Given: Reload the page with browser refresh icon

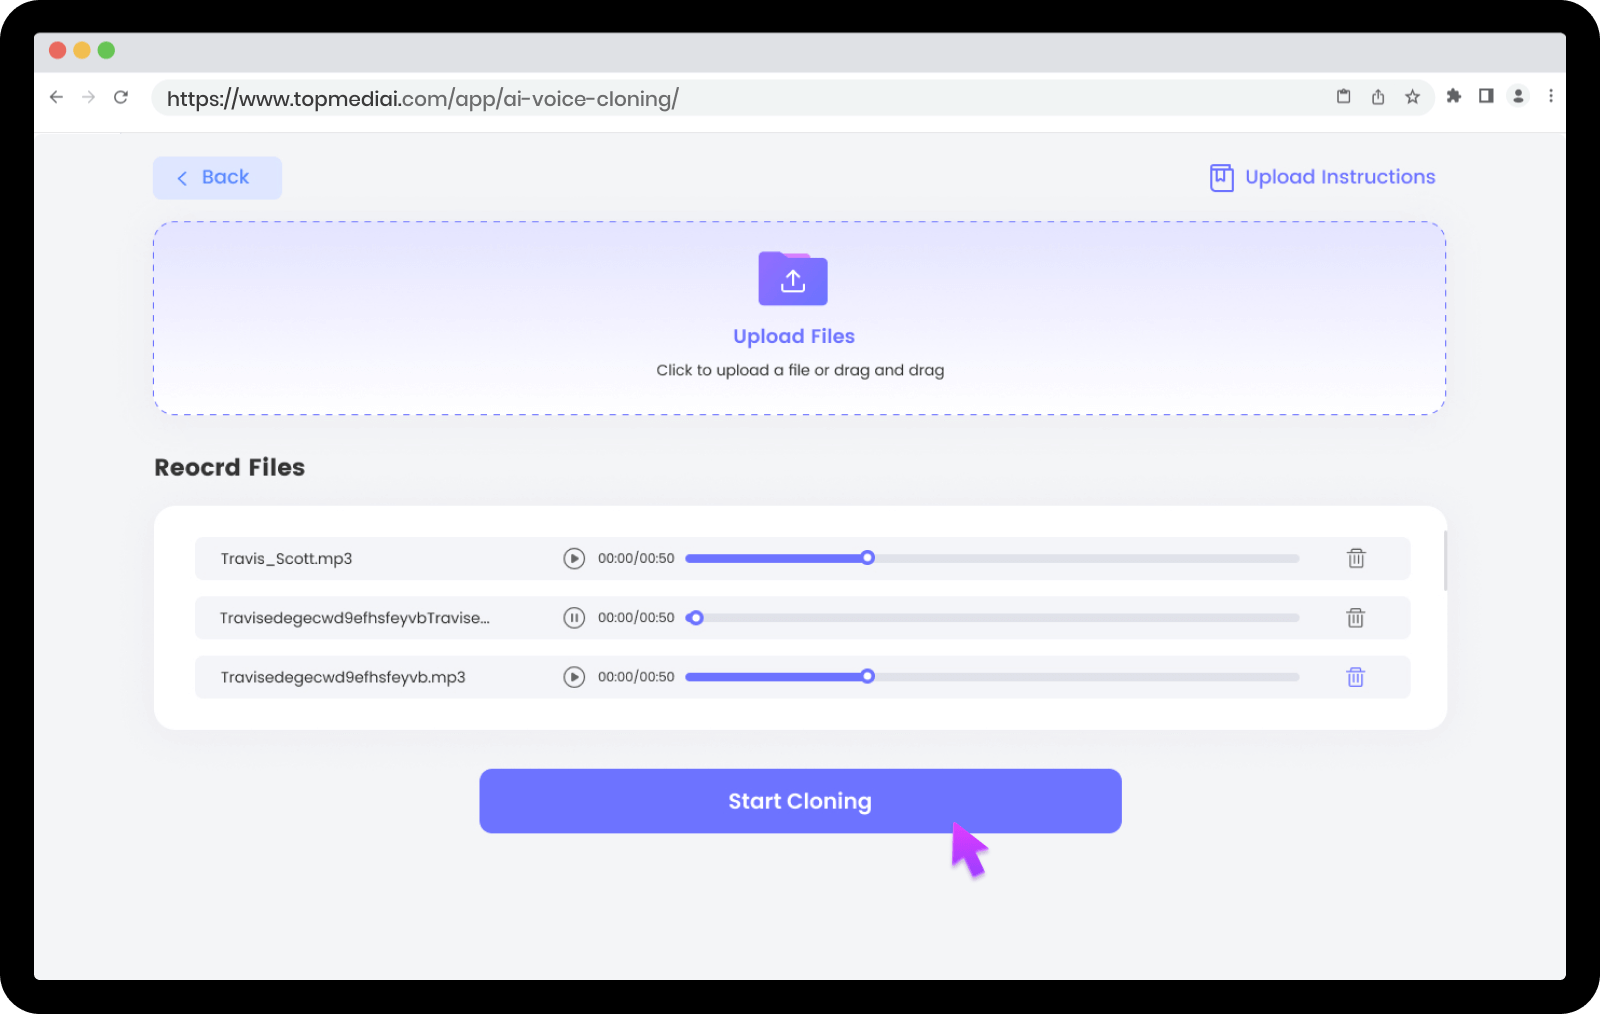Looking at the screenshot, I should point(121,97).
